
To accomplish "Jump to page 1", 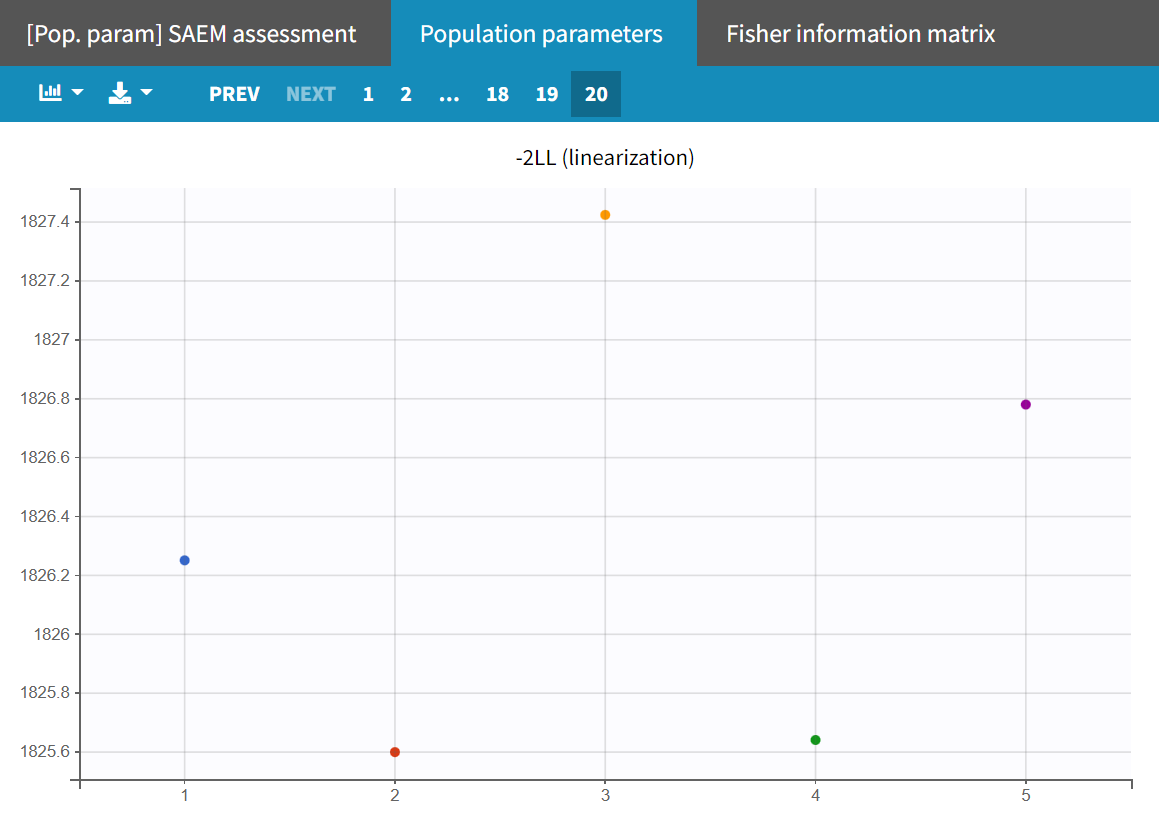I will click(368, 94).
